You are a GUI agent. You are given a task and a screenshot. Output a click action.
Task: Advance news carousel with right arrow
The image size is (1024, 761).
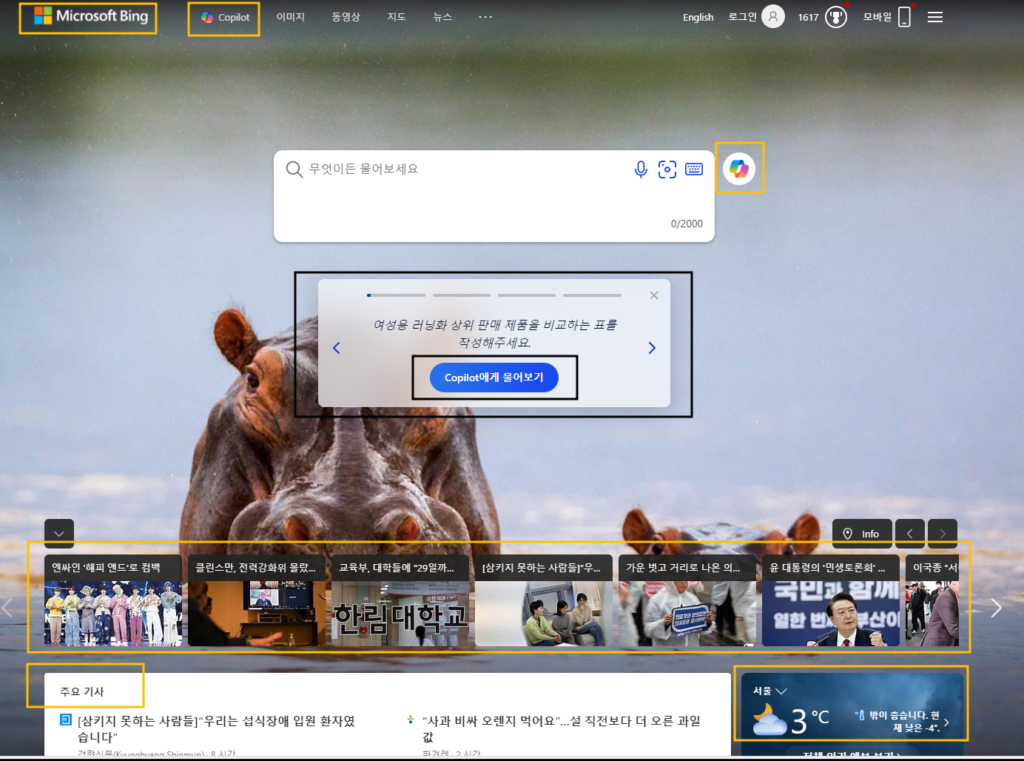(996, 608)
